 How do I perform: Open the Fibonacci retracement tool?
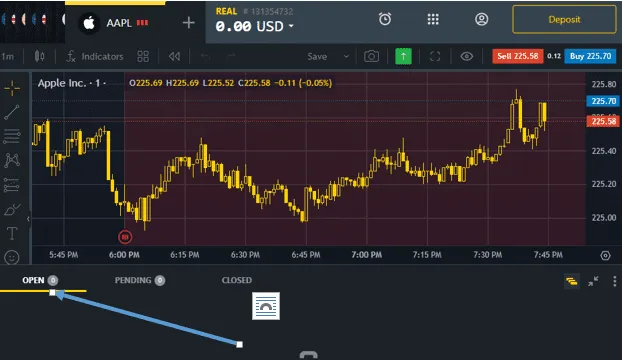click(12, 136)
